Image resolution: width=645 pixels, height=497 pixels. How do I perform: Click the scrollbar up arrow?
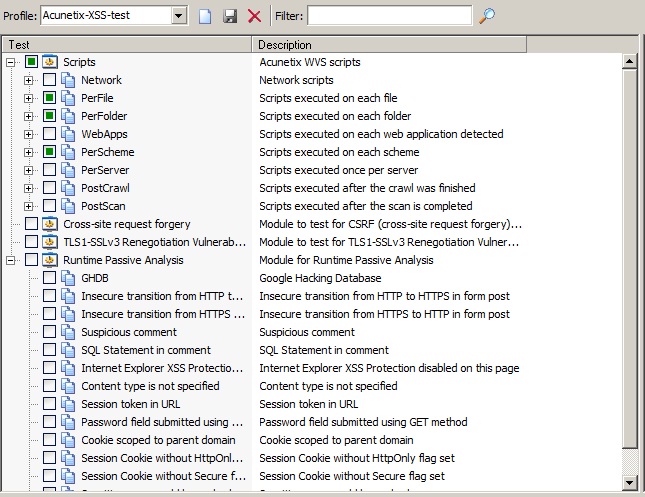coord(629,62)
